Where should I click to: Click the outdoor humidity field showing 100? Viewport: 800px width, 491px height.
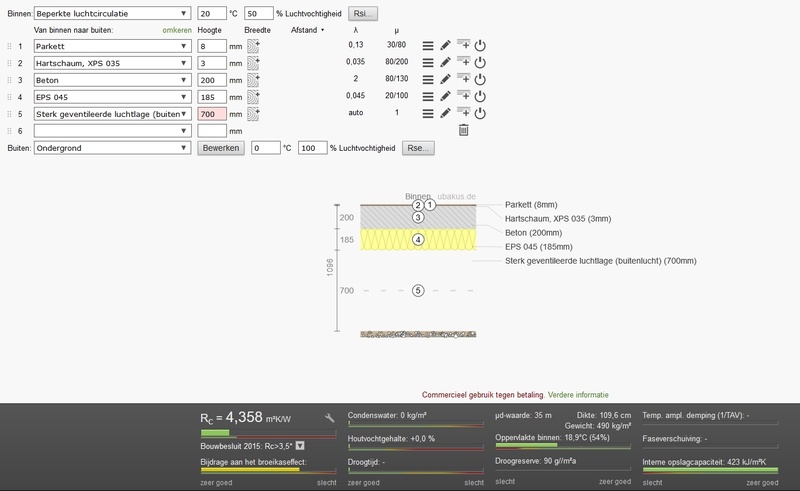click(x=312, y=148)
